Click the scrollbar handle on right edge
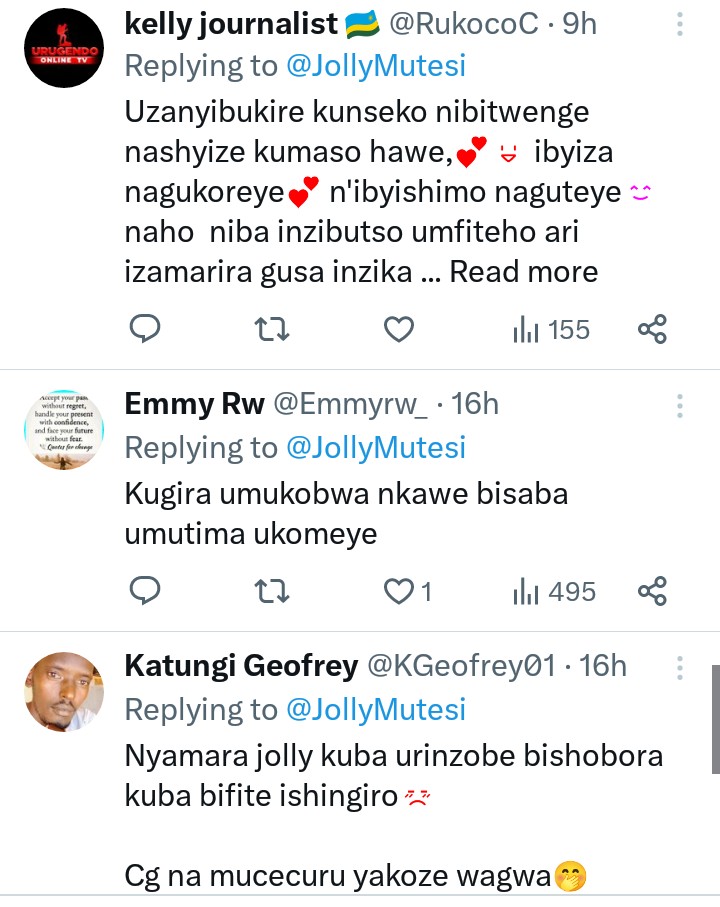Viewport: 720px width, 907px height. [715, 718]
